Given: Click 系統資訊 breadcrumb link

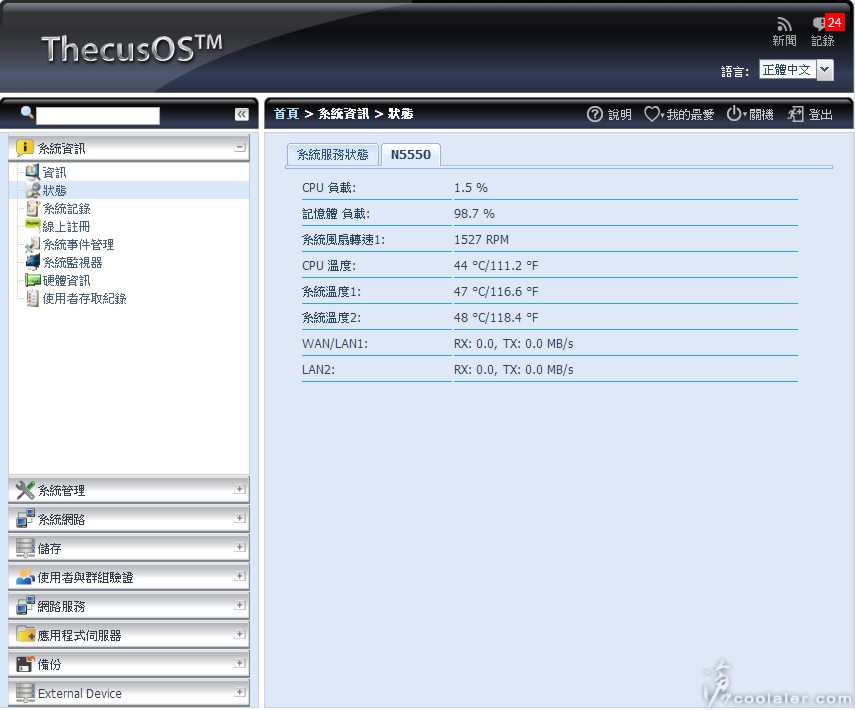Looking at the screenshot, I should pos(344,114).
